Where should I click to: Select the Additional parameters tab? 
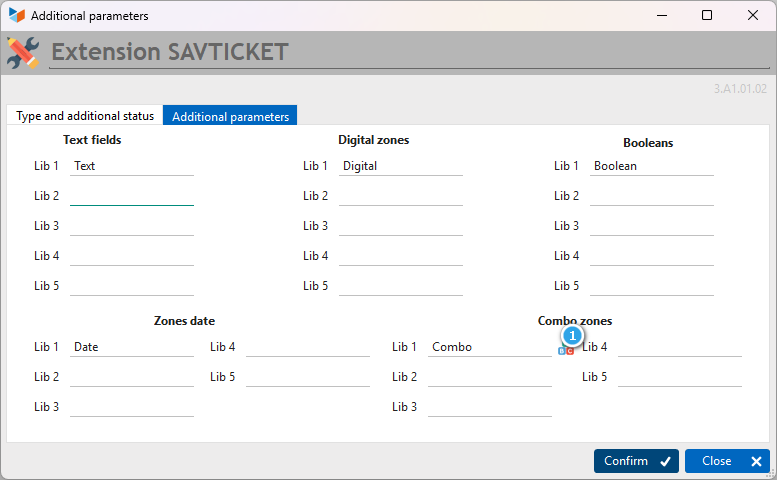pyautogui.click(x=230, y=115)
